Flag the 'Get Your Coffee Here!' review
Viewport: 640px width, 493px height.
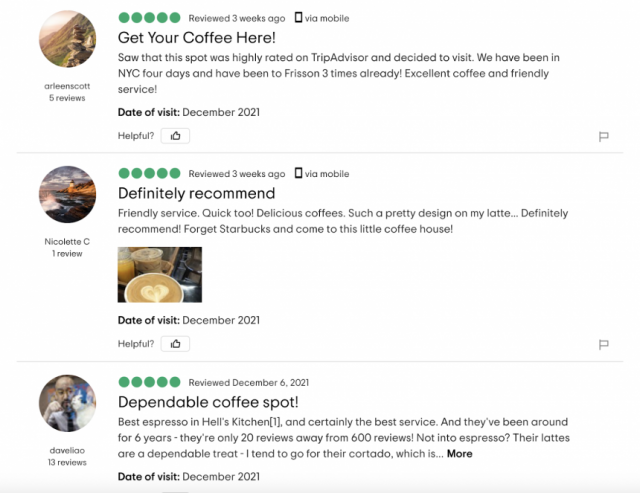pos(603,137)
